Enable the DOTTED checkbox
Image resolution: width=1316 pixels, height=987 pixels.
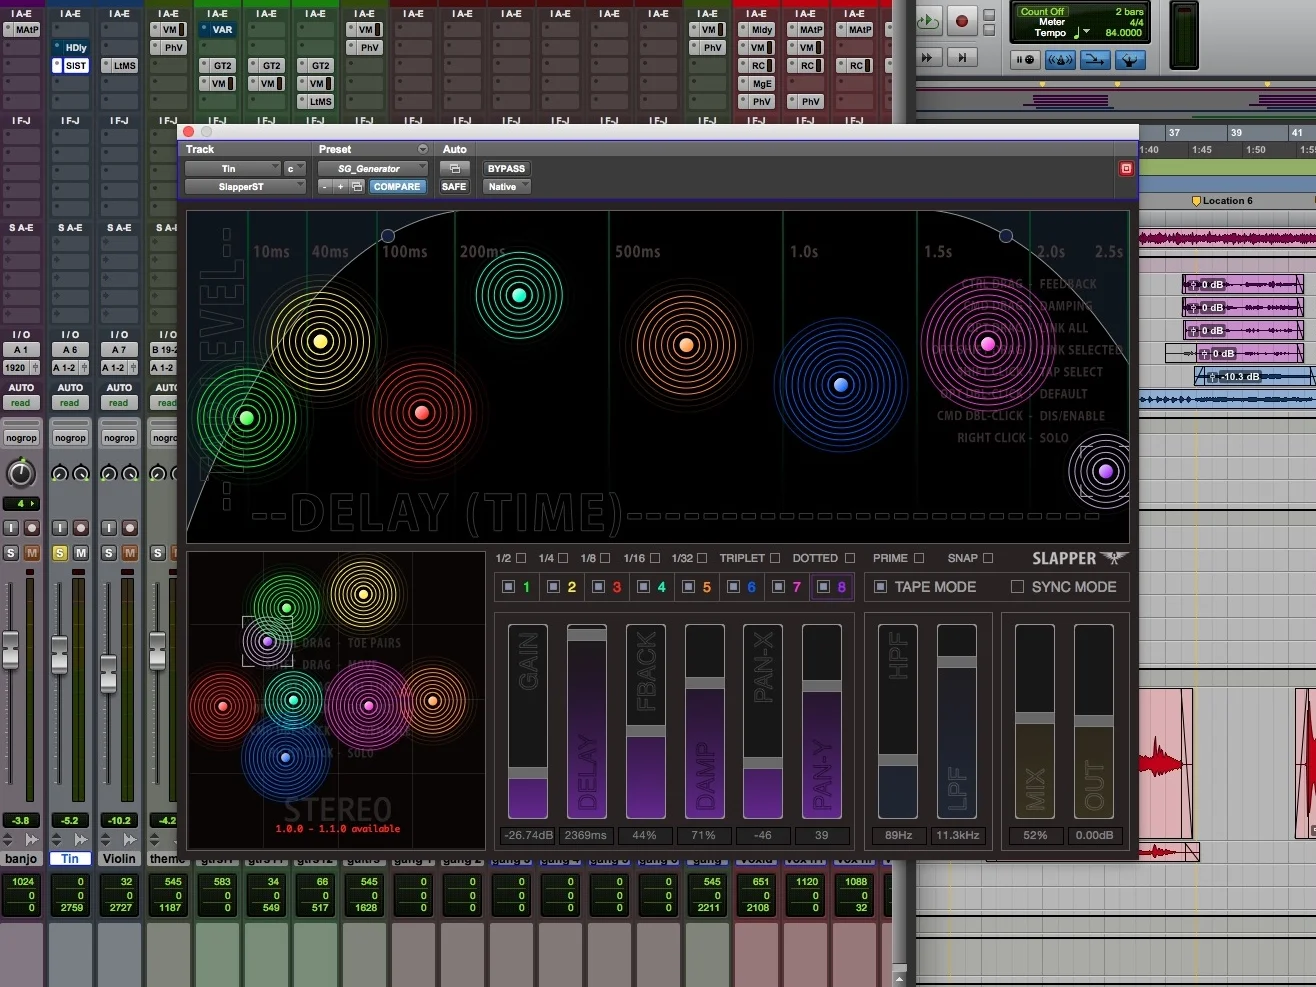click(x=850, y=558)
